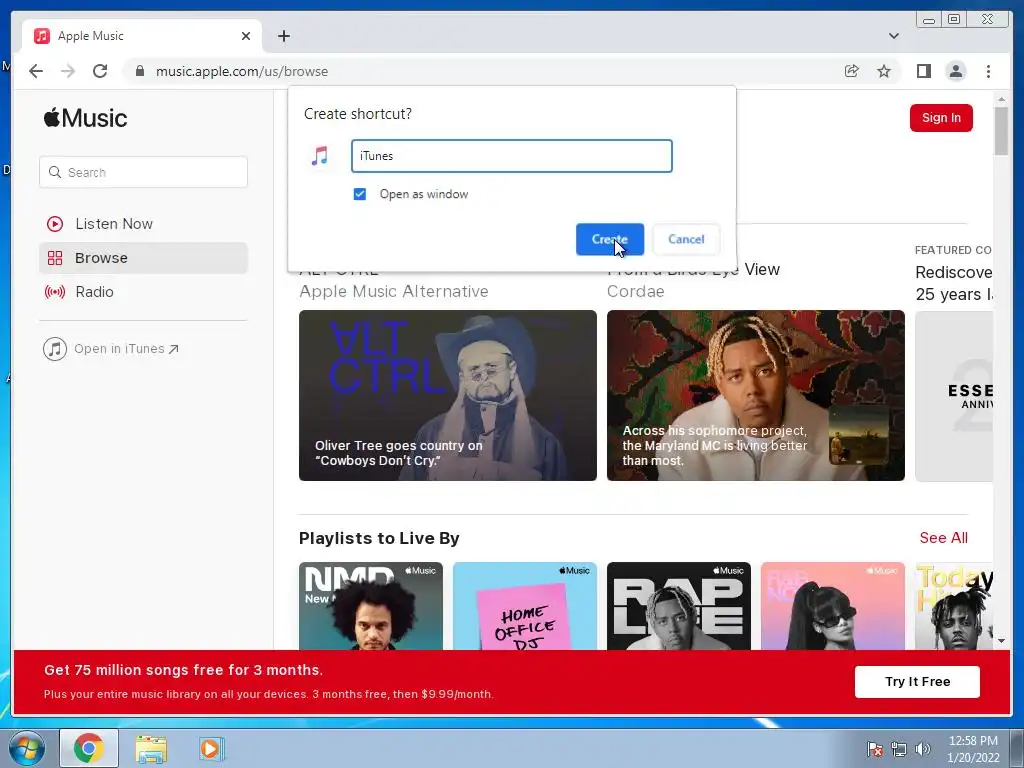Click the Chrome icon in the taskbar
Viewport: 1024px width, 768px height.
(89, 748)
